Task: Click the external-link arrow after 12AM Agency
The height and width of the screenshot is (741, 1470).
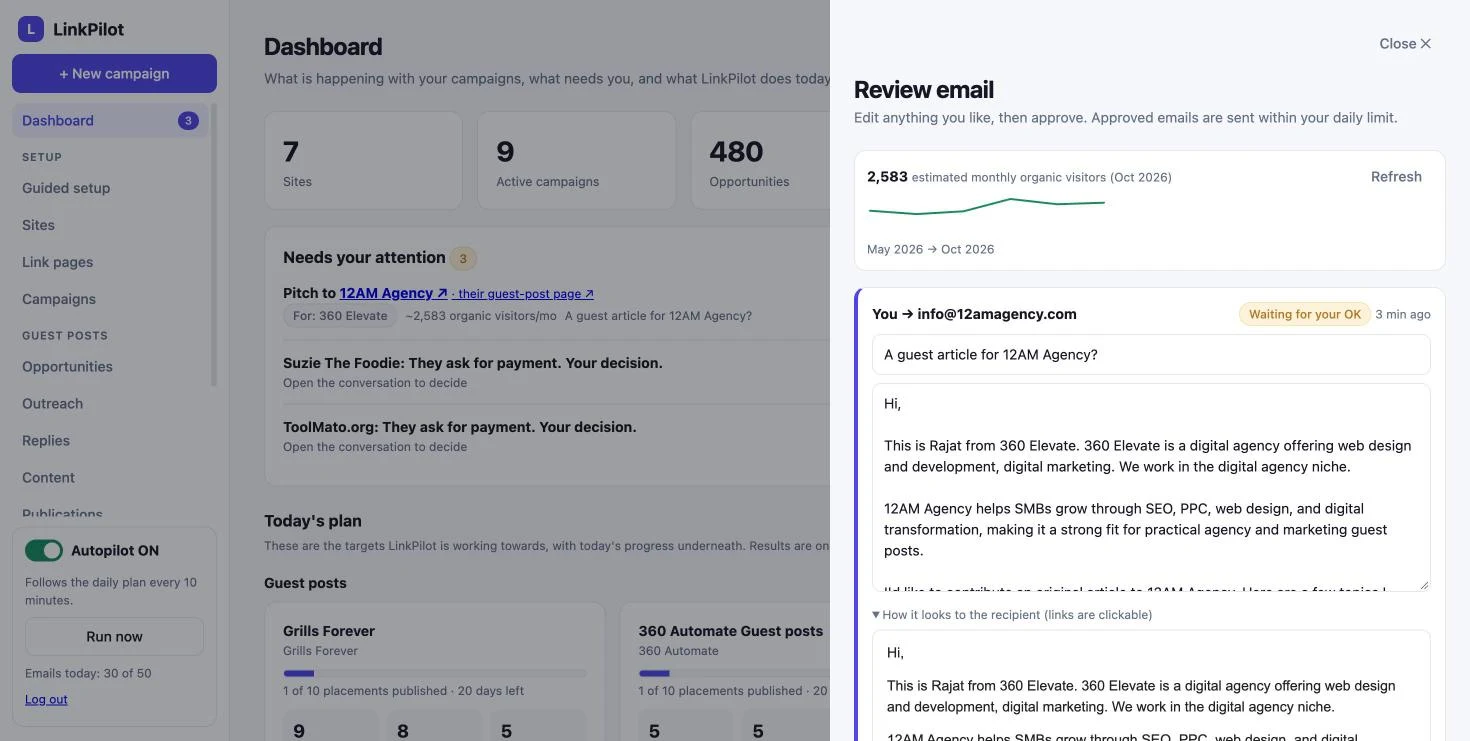Action: (442, 293)
